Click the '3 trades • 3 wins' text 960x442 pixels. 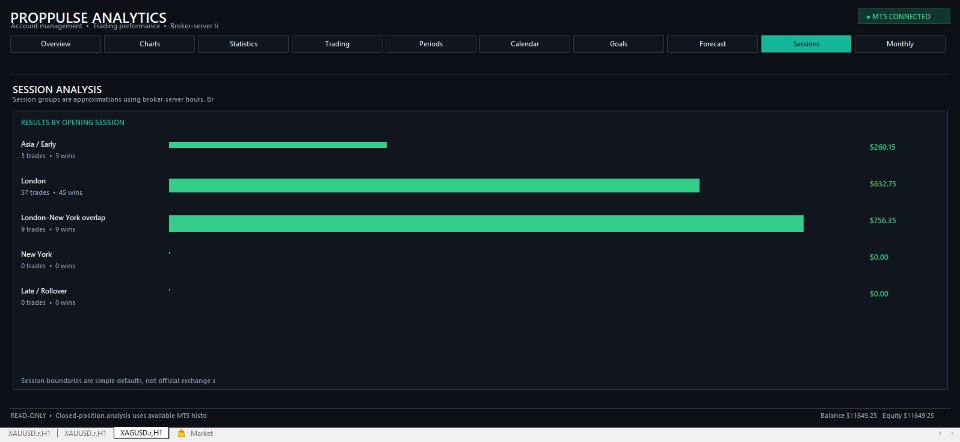pos(48,156)
